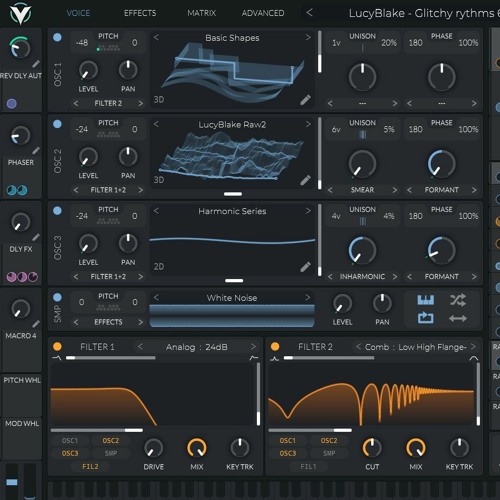Image resolution: width=500 pixels, height=500 pixels.
Task: Switch to the ADVANCED tab
Action: click(x=263, y=13)
